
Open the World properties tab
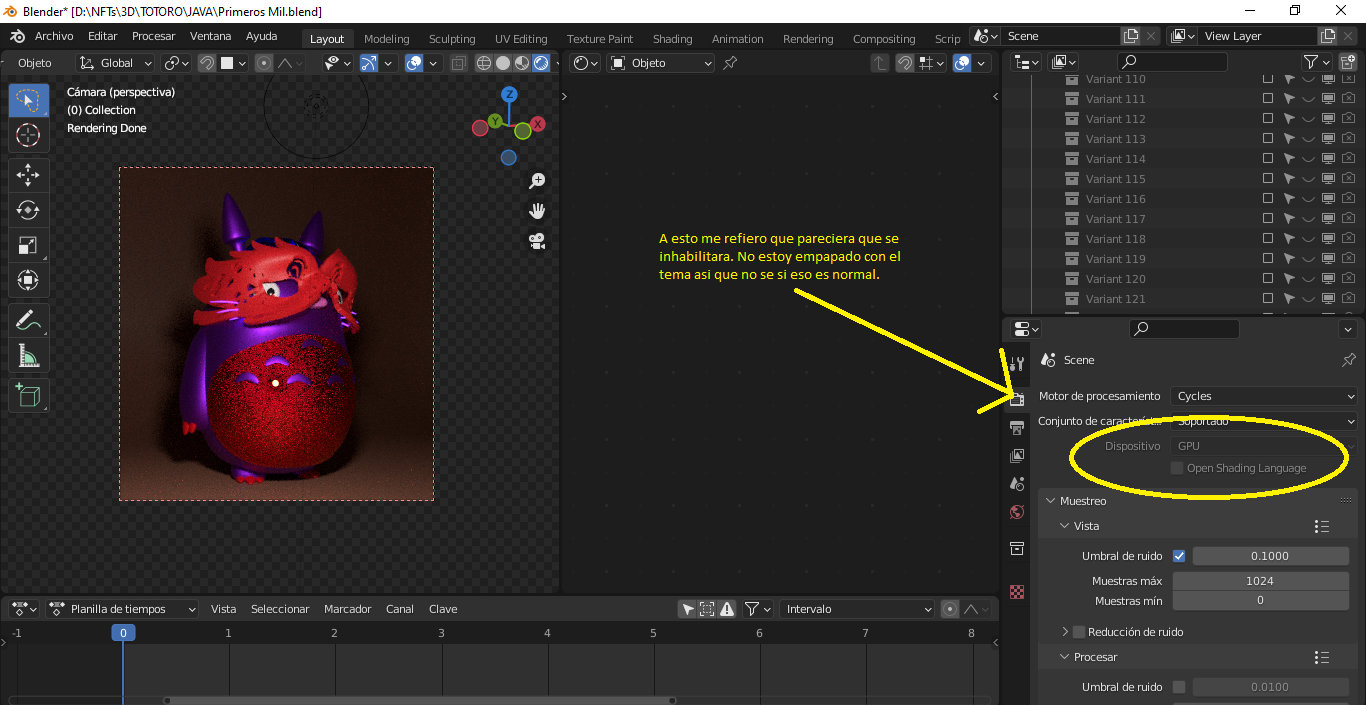tap(1017, 512)
